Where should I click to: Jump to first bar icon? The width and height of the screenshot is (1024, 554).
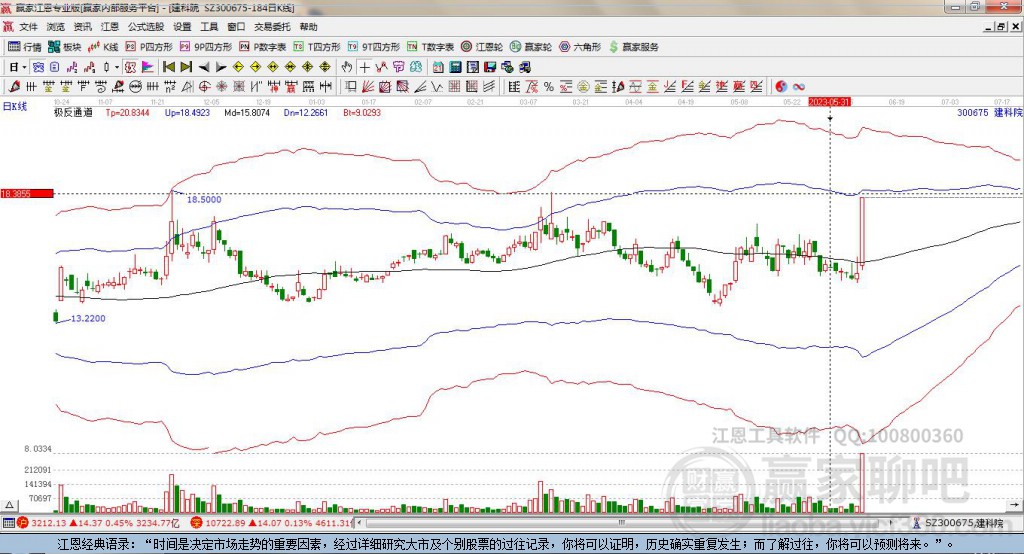(x=168, y=67)
